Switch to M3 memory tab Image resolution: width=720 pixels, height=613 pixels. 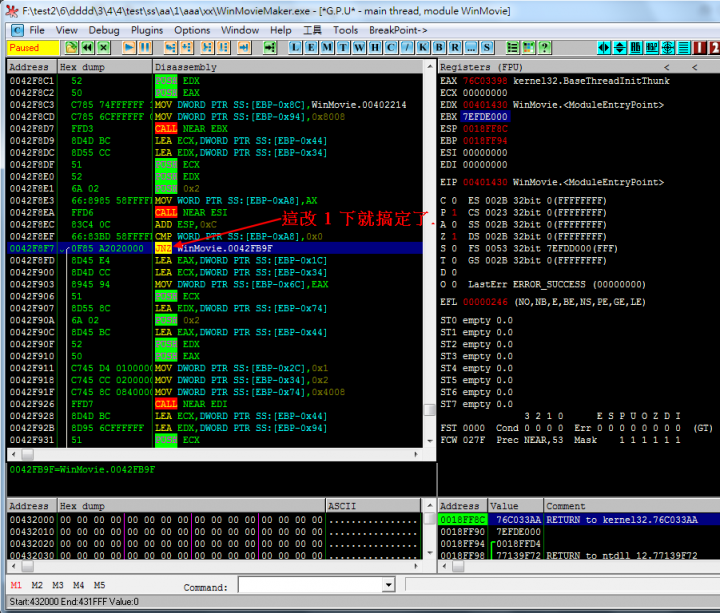pos(57,585)
